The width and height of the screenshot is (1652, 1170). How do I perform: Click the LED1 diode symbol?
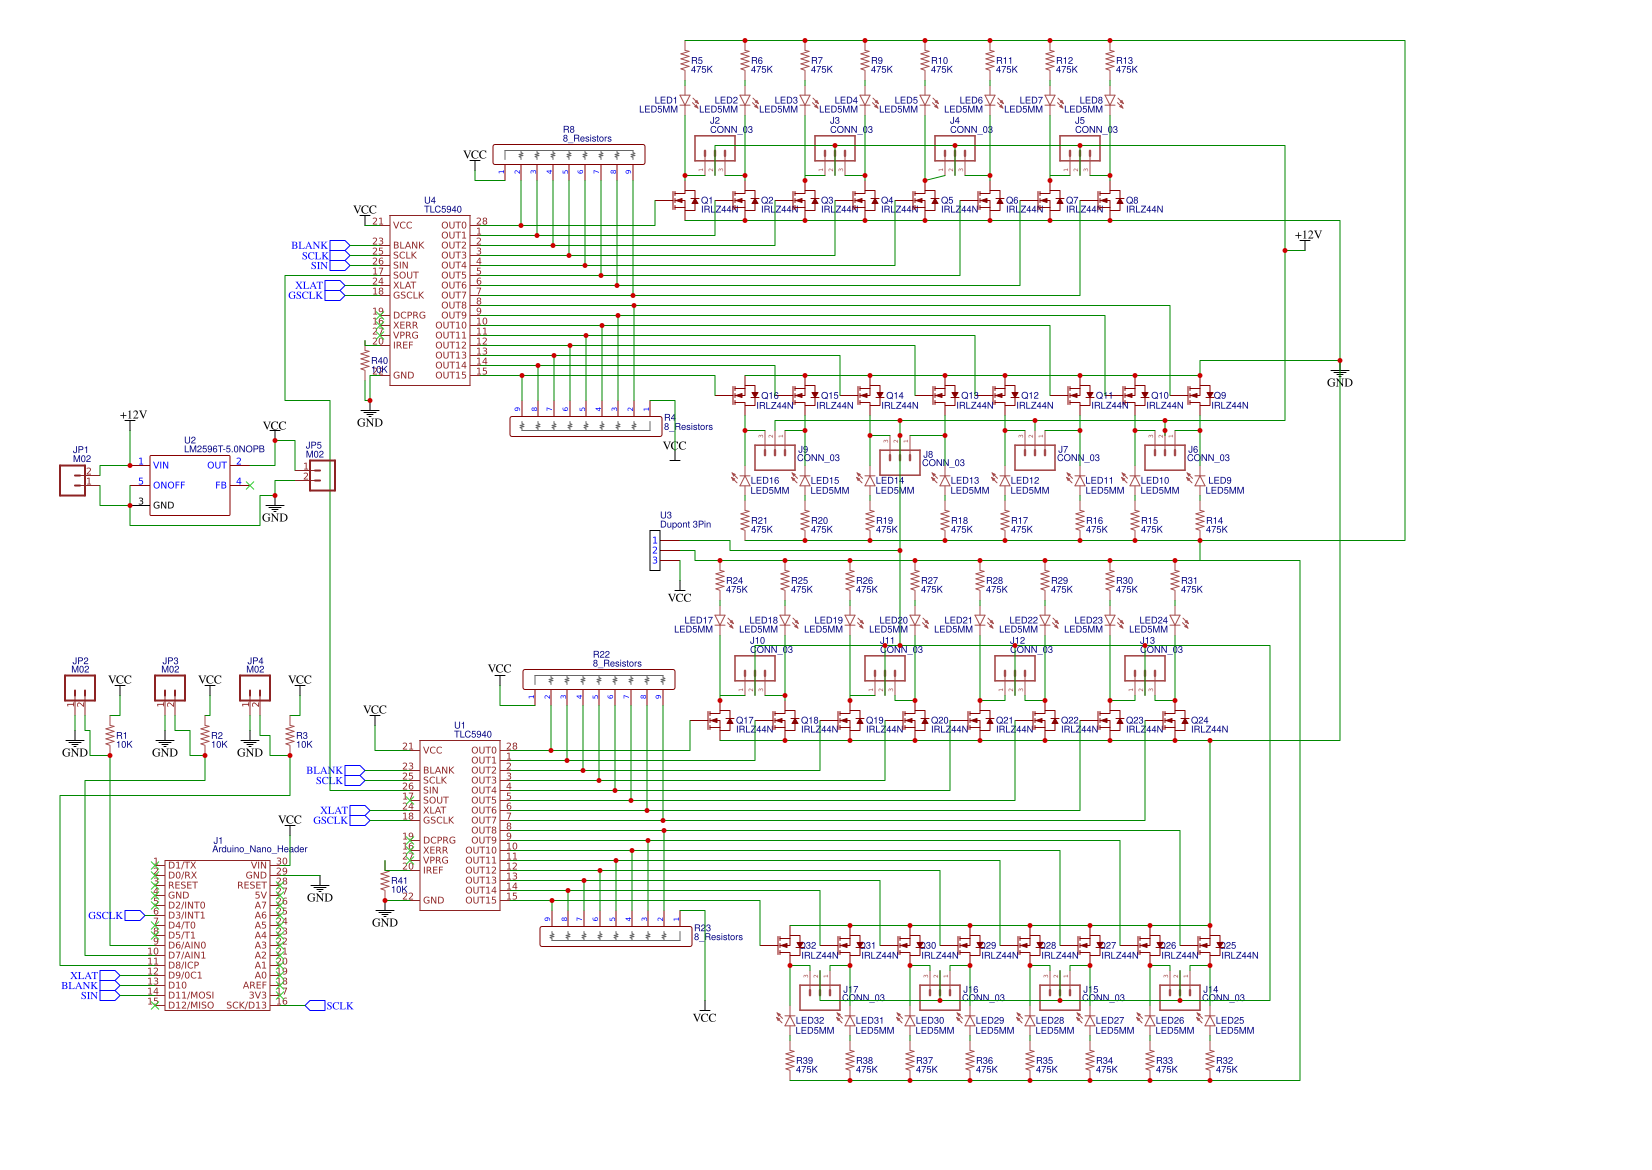[x=685, y=100]
